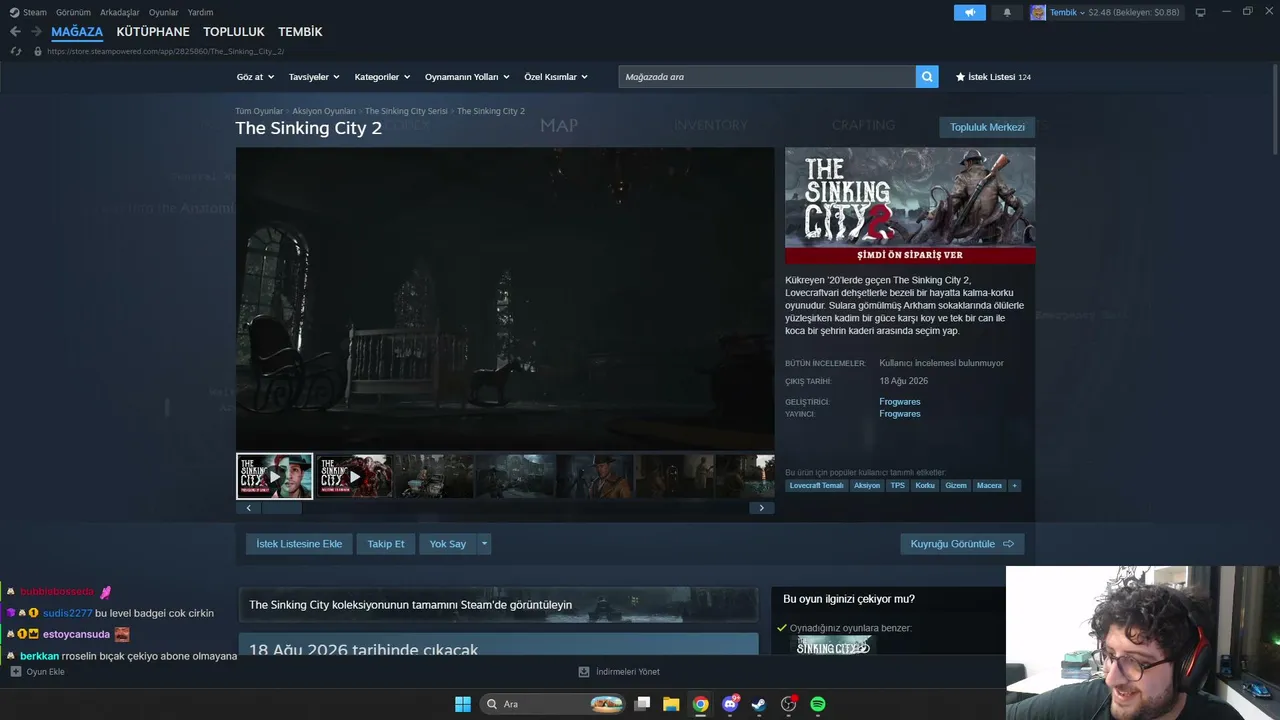This screenshot has height=720, width=1280.
Task: Open Discord from the taskbar
Action: pyautogui.click(x=730, y=704)
